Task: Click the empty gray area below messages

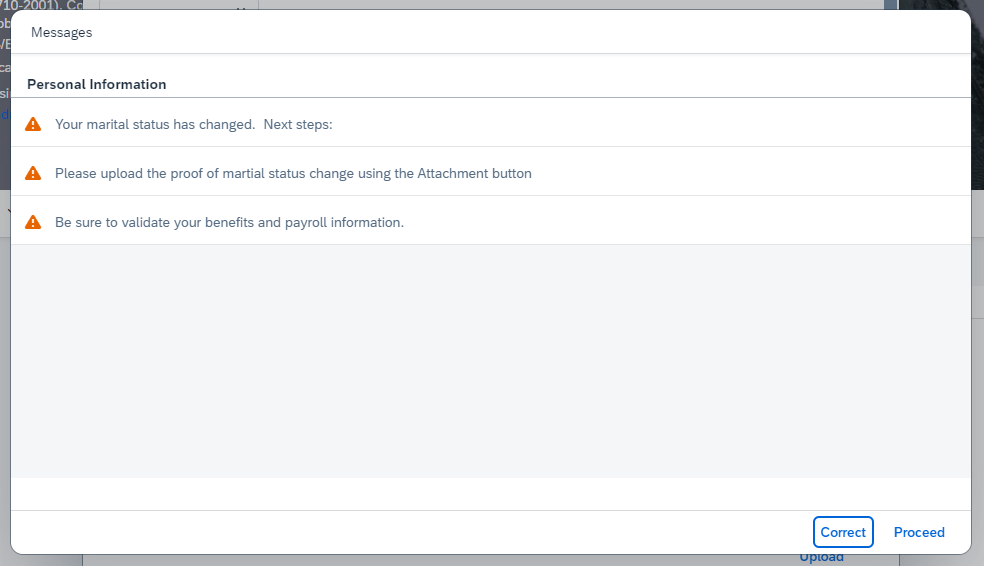Action: pos(491,361)
